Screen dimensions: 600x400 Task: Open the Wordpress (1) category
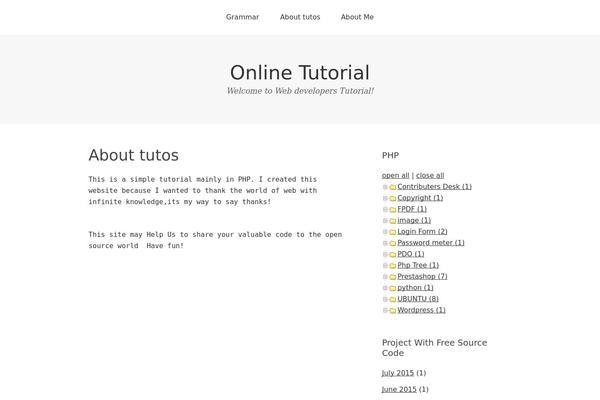tap(421, 310)
